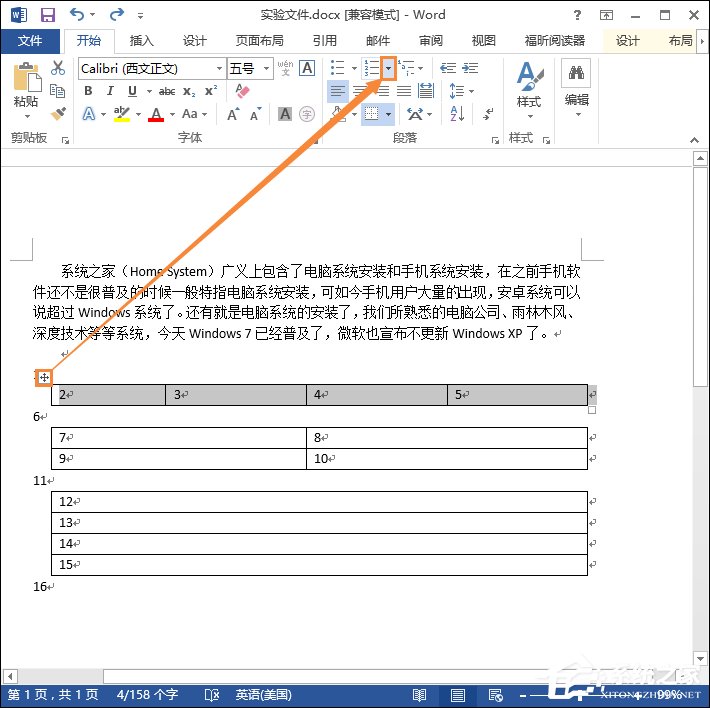Toggle Italic formatting
This screenshot has width=710, height=708.
click(108, 91)
